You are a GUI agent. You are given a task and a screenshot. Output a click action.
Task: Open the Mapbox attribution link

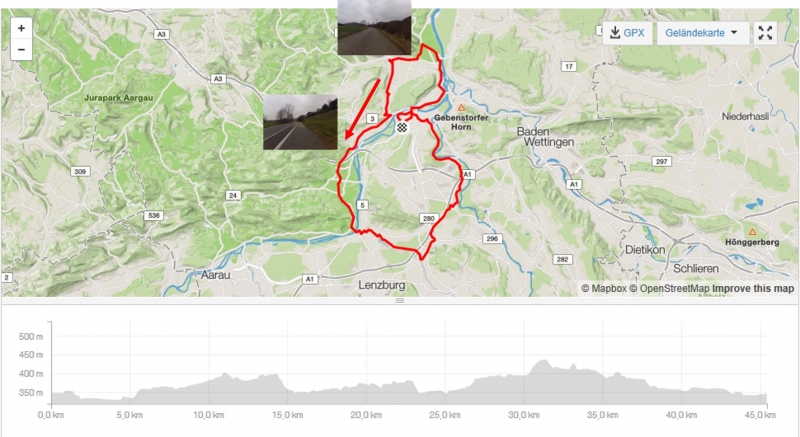coord(604,289)
